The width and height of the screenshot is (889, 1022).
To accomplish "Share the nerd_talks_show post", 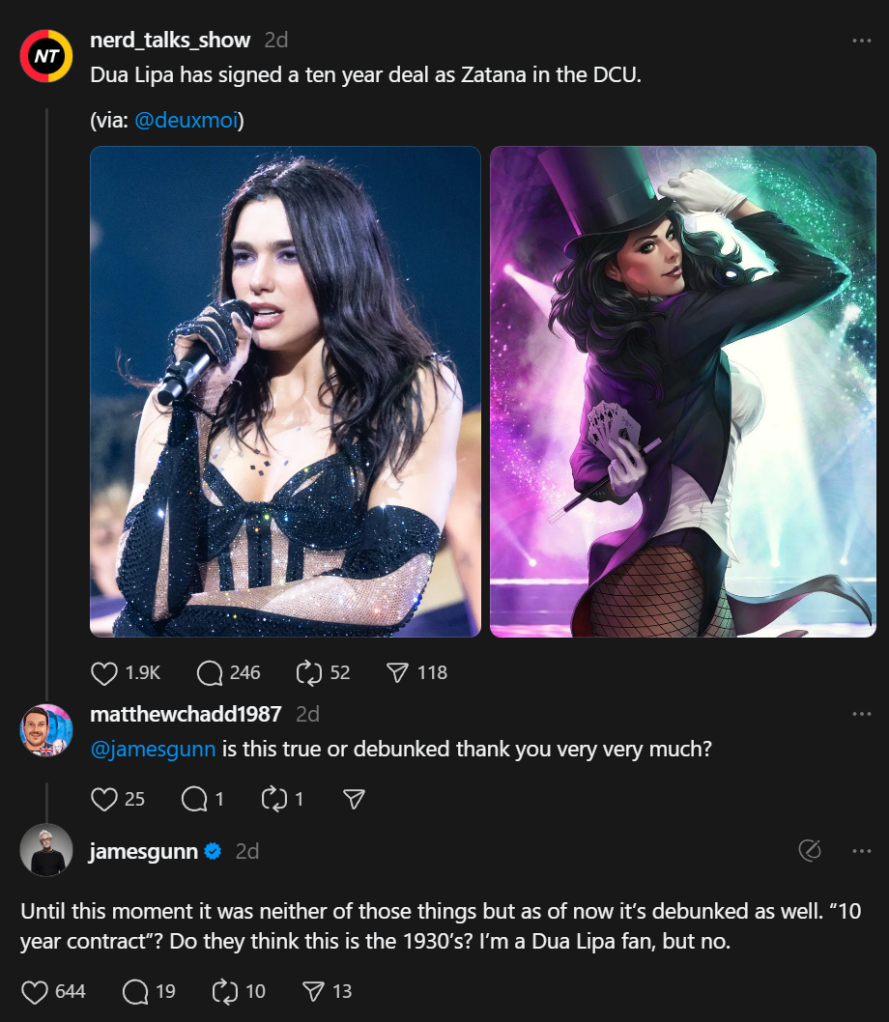I will click(x=398, y=673).
